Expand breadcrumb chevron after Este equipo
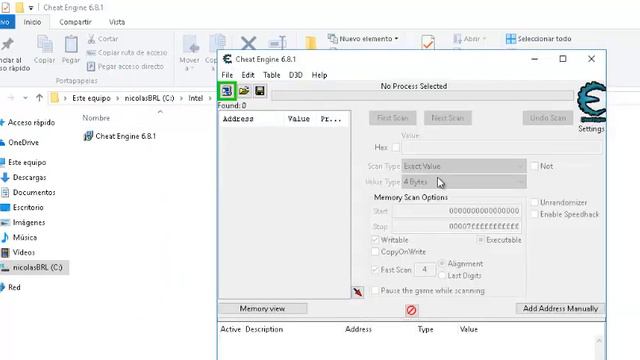Image resolution: width=640 pixels, height=360 pixels. (118, 98)
